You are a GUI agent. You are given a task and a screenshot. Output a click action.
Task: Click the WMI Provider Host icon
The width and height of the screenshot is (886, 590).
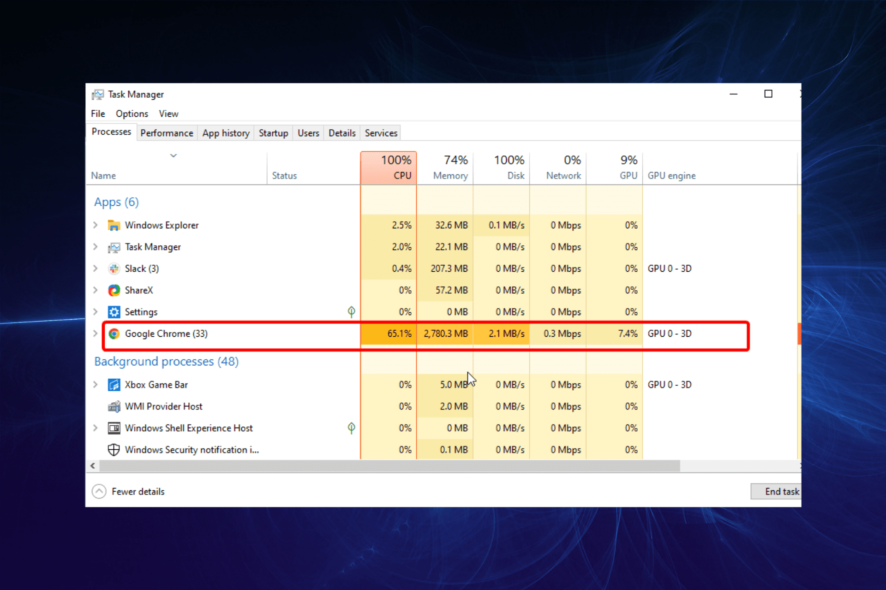tap(114, 406)
